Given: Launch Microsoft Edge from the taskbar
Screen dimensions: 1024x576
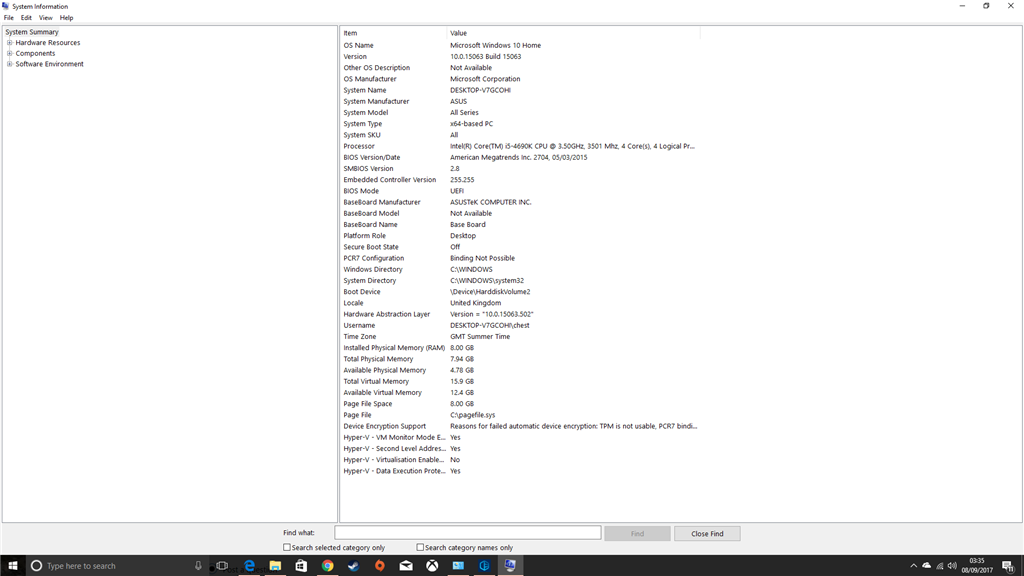Looking at the screenshot, I should tap(249, 566).
